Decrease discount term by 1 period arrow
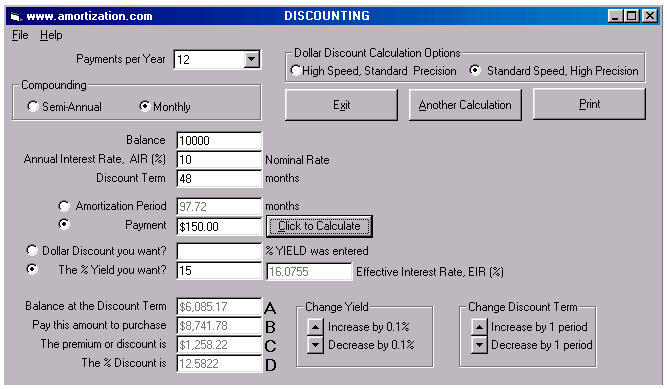Viewport: 667px width, 389px height. tap(479, 345)
